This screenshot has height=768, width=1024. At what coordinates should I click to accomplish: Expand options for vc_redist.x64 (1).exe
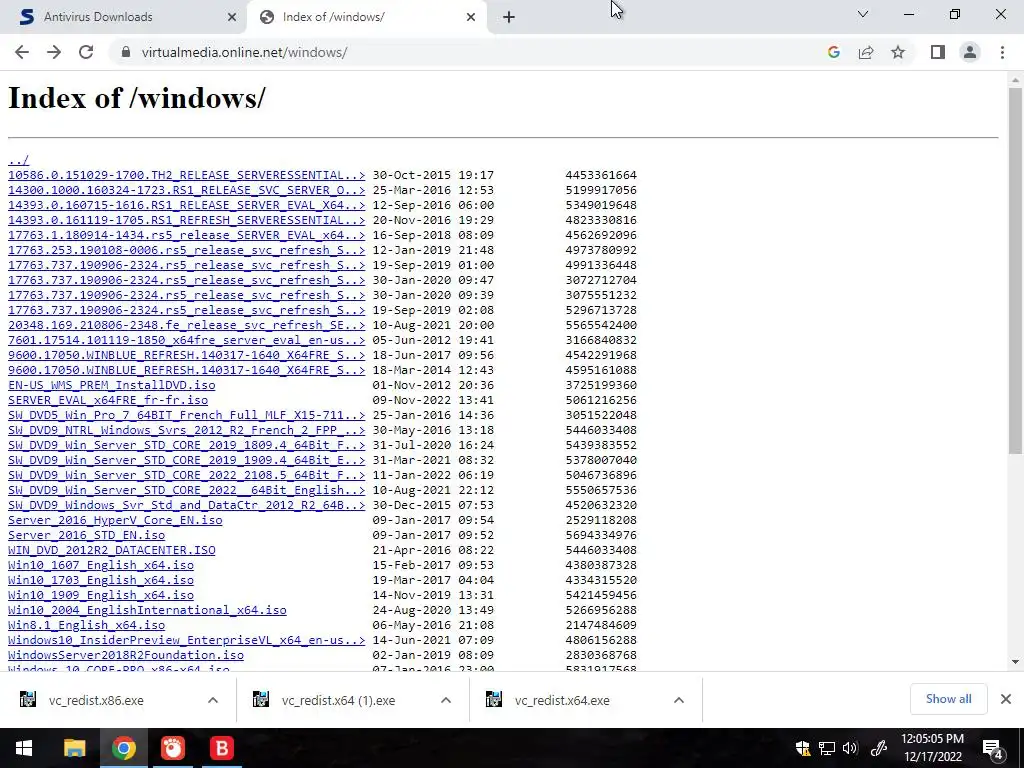coord(446,701)
